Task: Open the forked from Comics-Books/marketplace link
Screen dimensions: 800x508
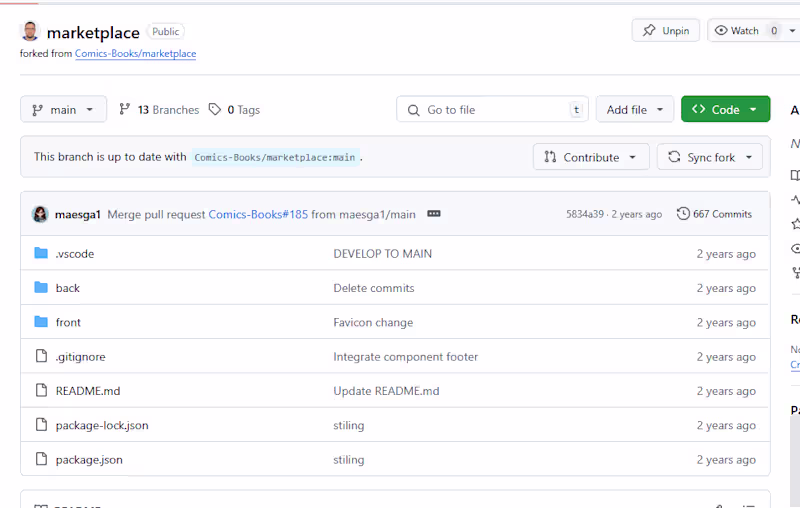Action: pos(135,54)
